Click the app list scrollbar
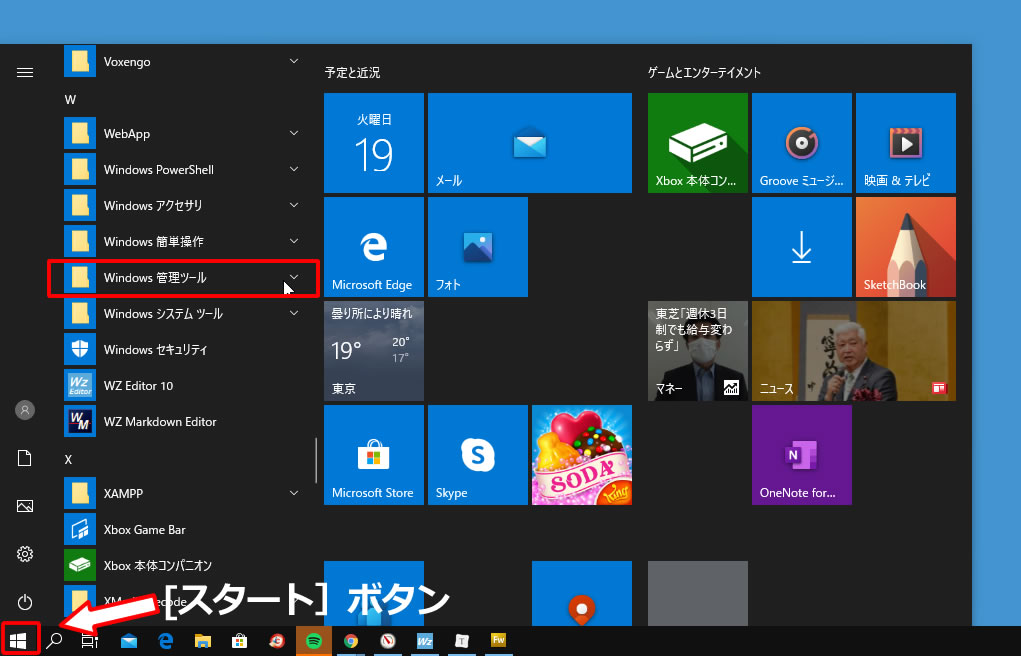 tap(316, 460)
